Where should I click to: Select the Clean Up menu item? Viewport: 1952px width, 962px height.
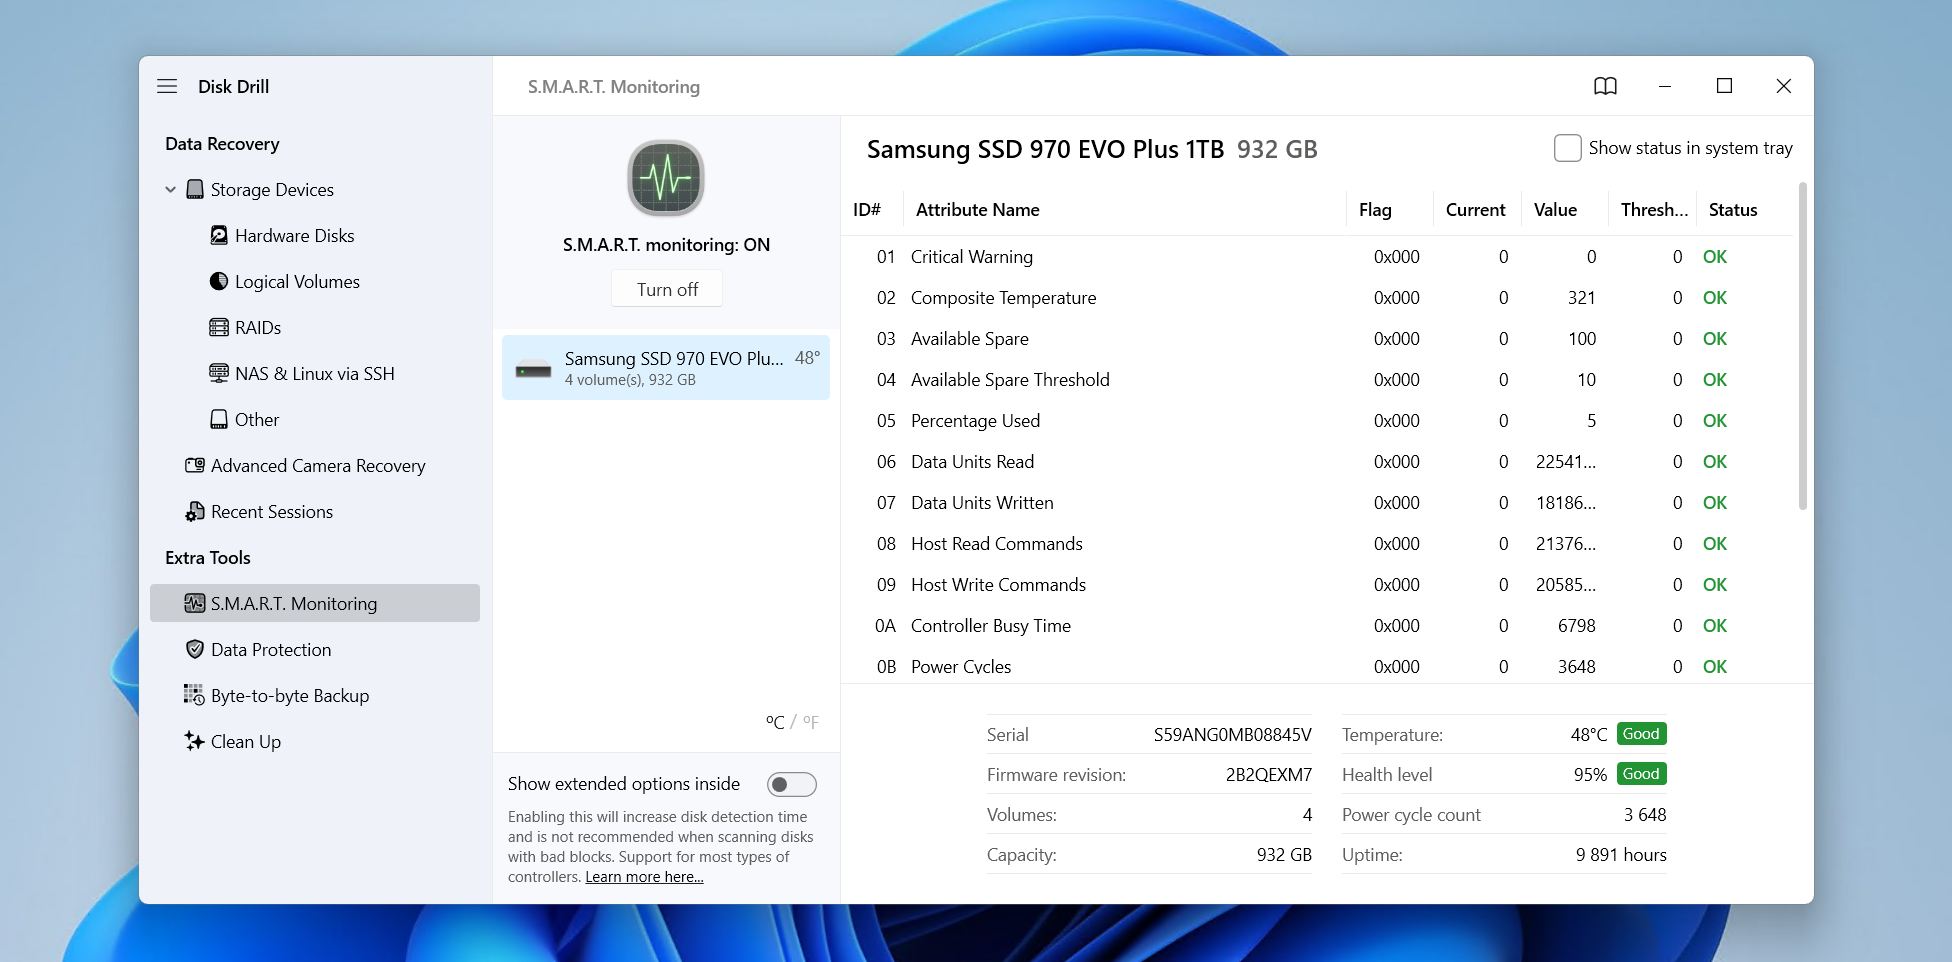tap(245, 742)
